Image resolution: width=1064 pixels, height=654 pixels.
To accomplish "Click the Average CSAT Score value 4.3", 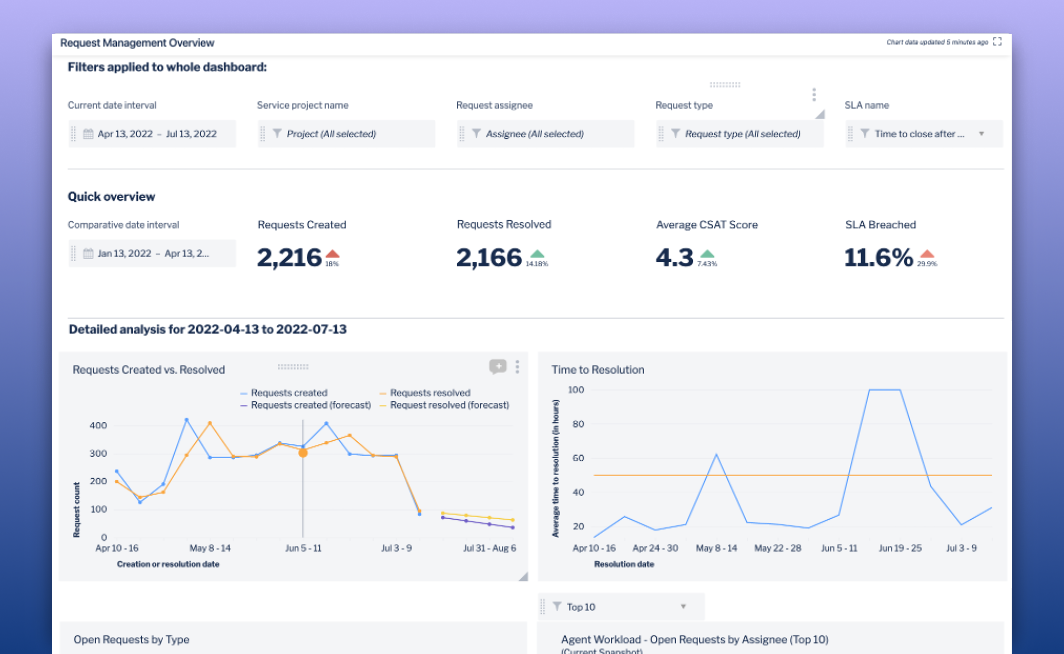I will click(x=674, y=257).
